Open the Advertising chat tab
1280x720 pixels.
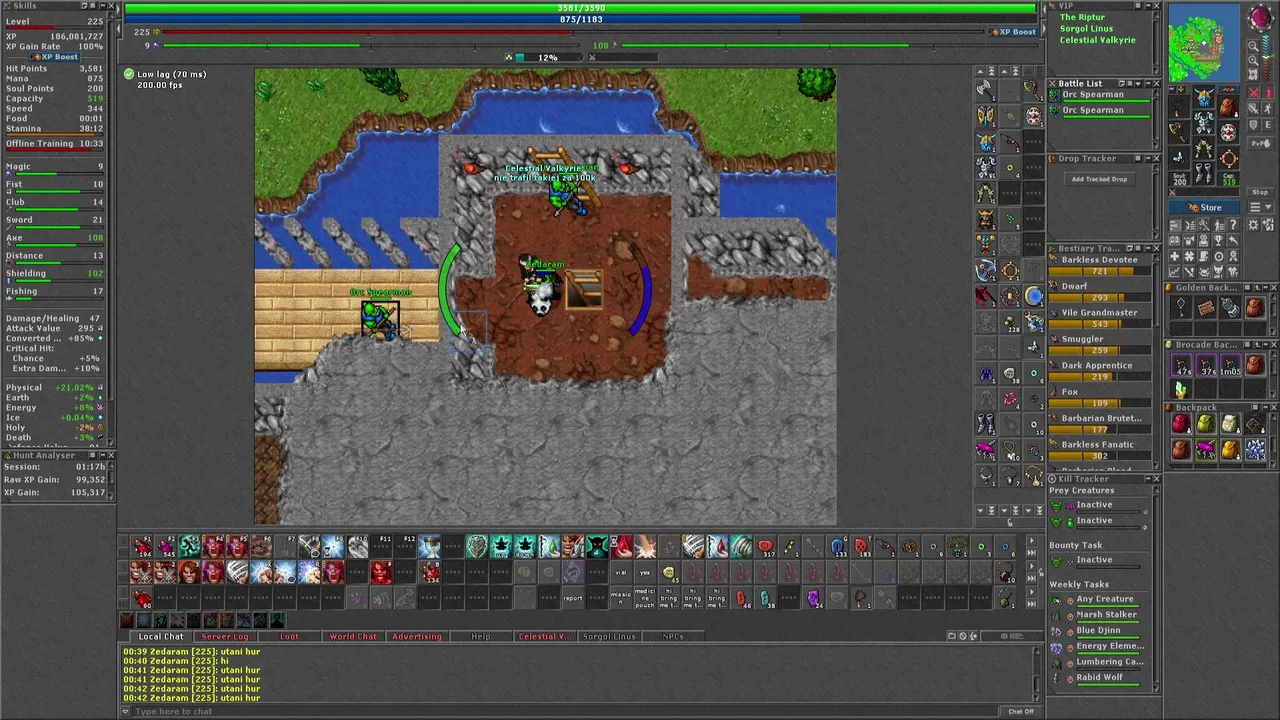417,637
